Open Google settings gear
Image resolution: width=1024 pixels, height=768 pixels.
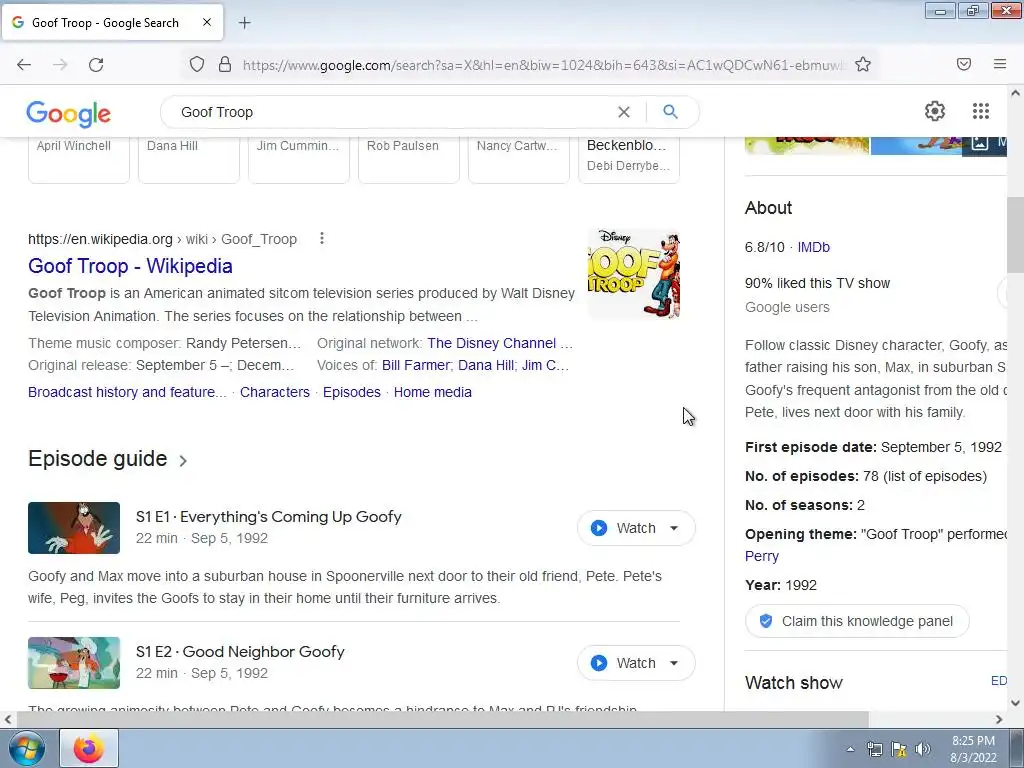[x=935, y=111]
